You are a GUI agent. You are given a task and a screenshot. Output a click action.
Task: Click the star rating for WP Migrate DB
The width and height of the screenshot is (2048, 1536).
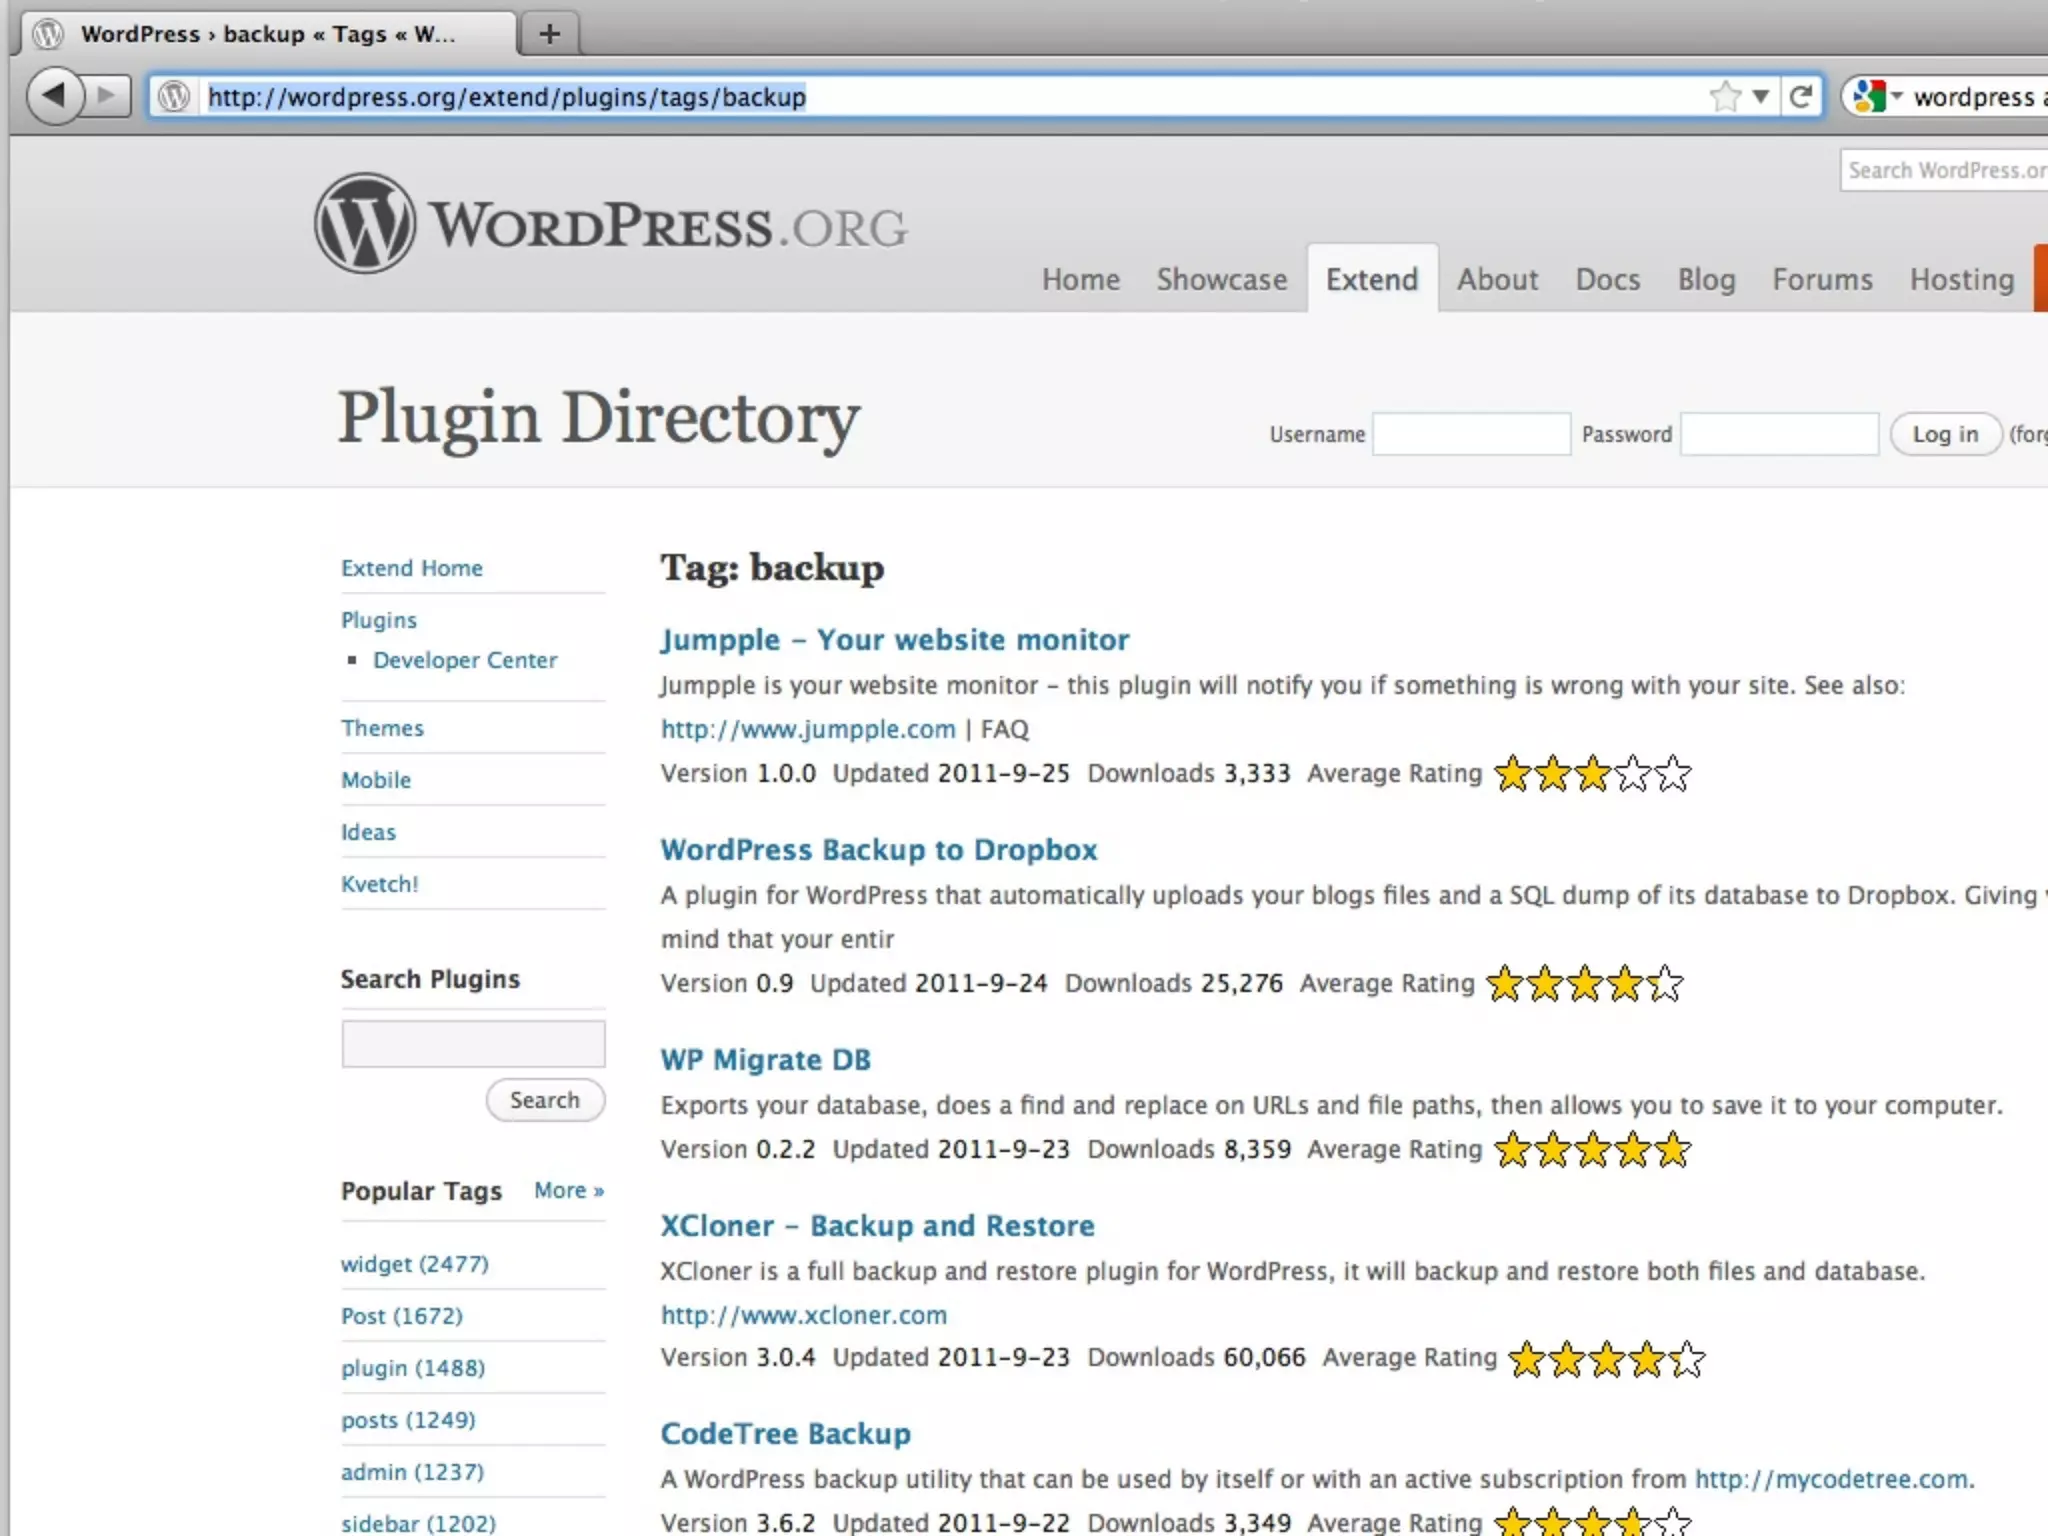(1592, 1150)
